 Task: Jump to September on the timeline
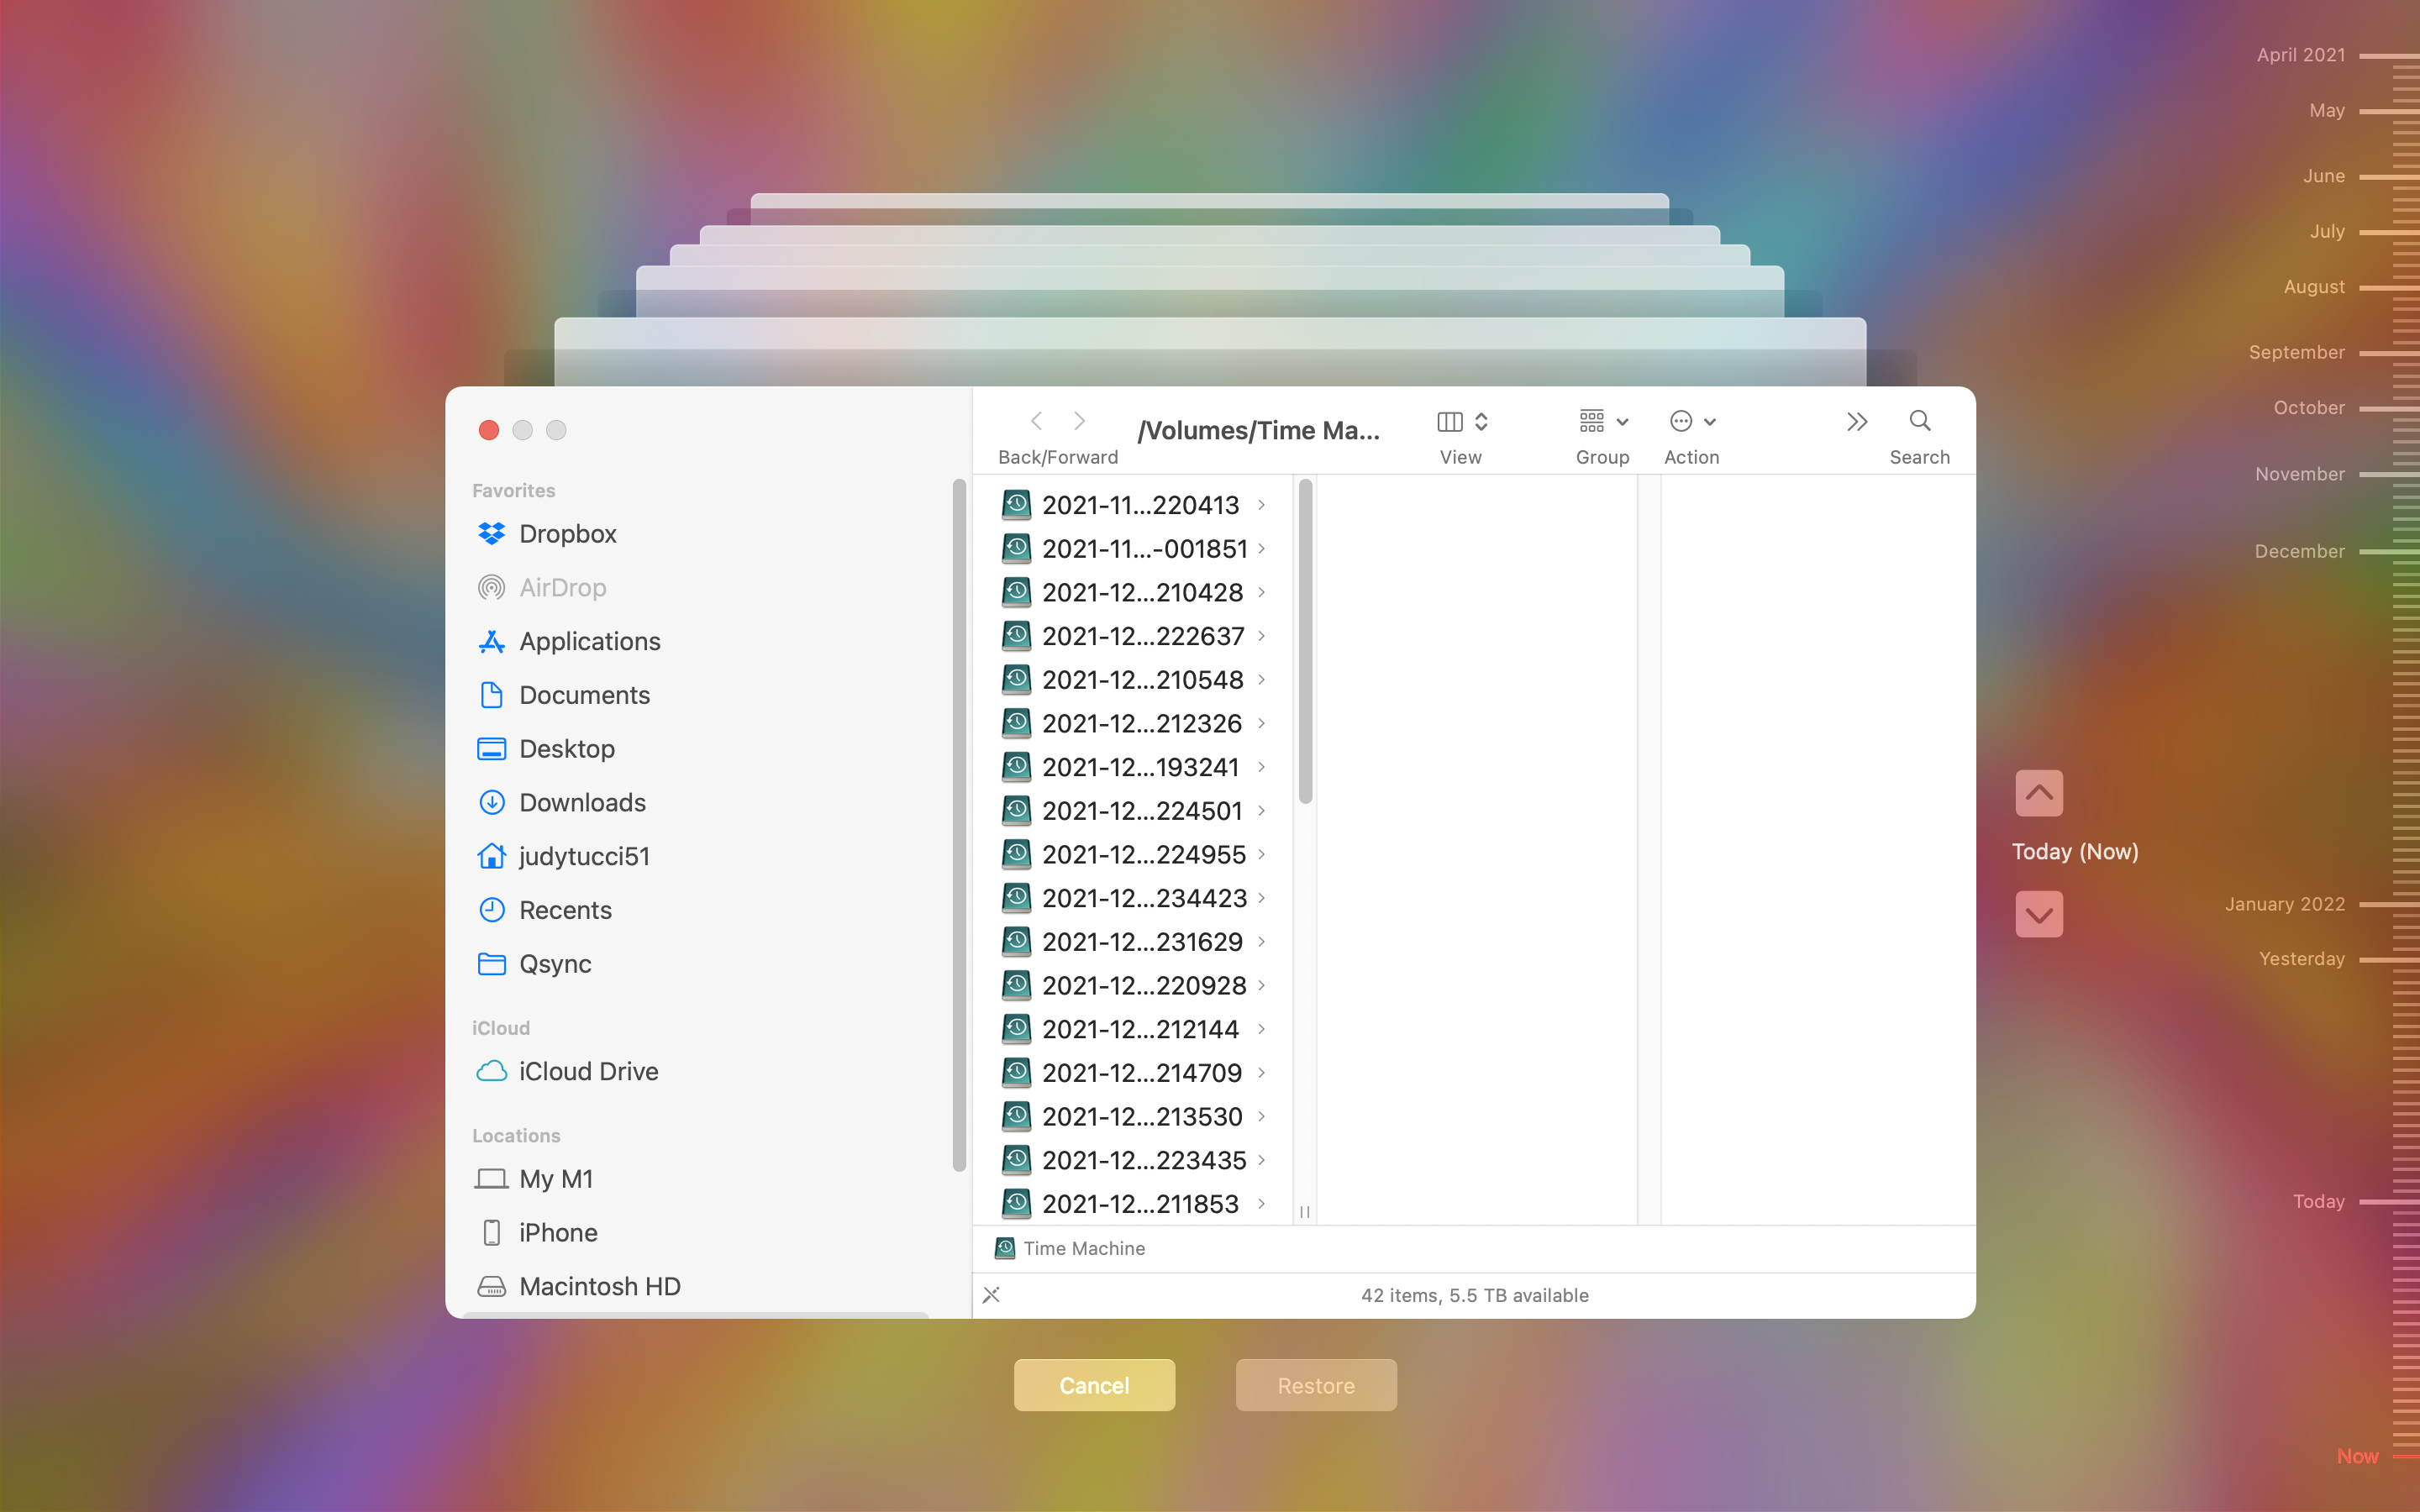pyautogui.click(x=2296, y=352)
